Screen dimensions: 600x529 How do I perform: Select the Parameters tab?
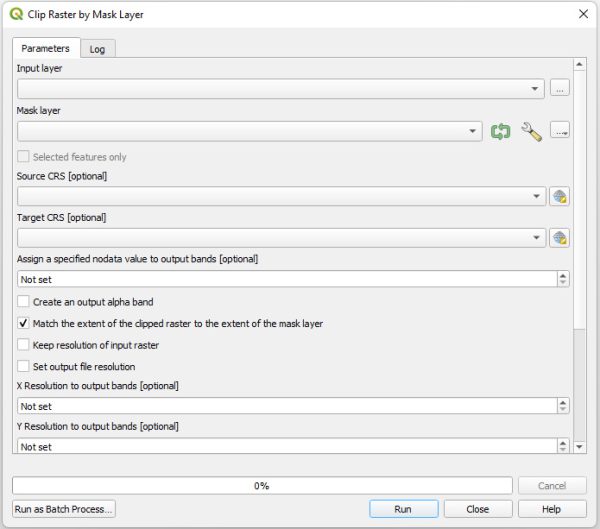(x=45, y=48)
